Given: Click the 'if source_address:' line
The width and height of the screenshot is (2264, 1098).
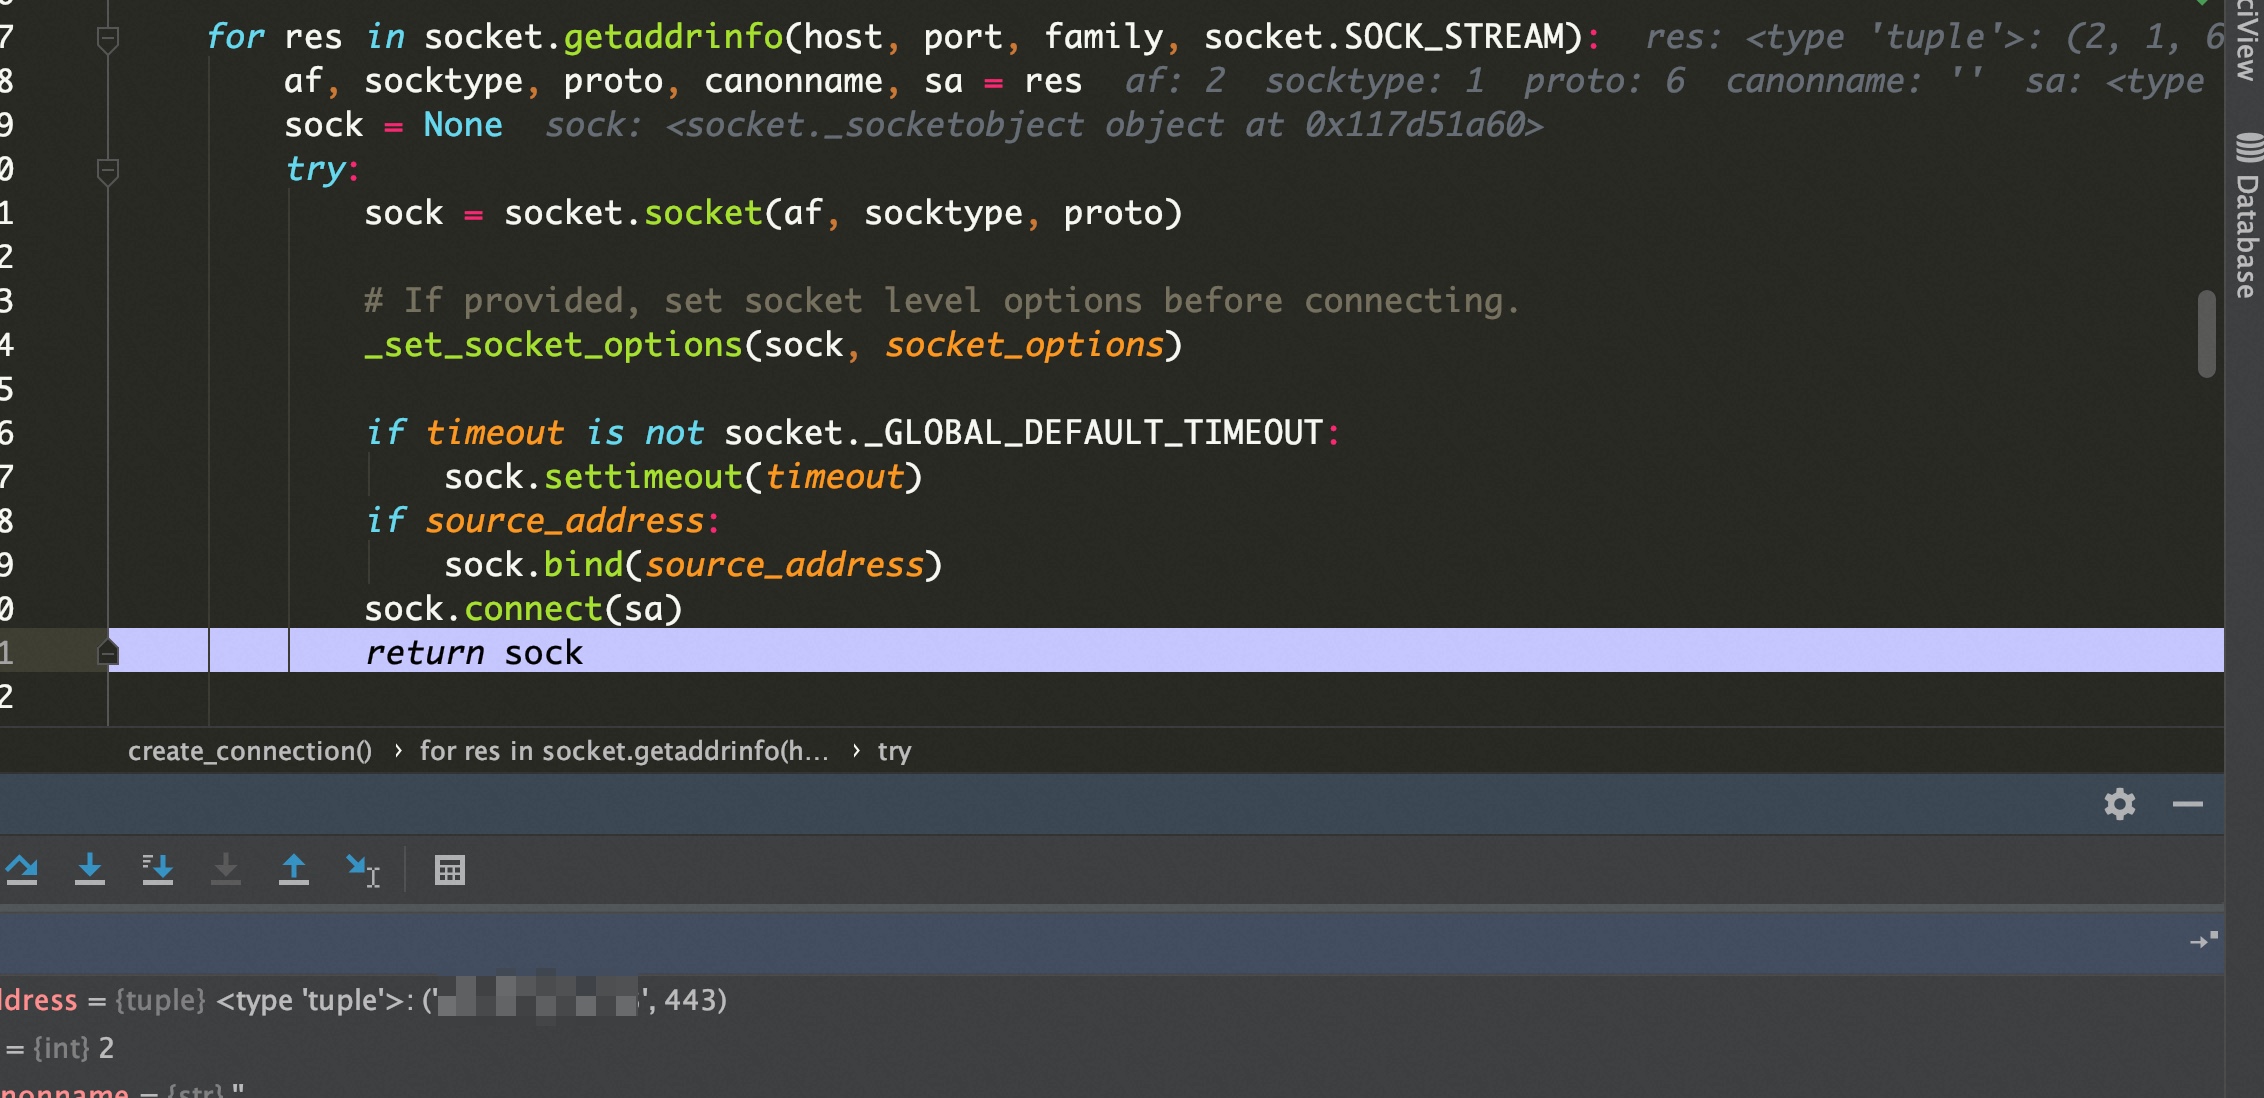Looking at the screenshot, I should coord(542,521).
